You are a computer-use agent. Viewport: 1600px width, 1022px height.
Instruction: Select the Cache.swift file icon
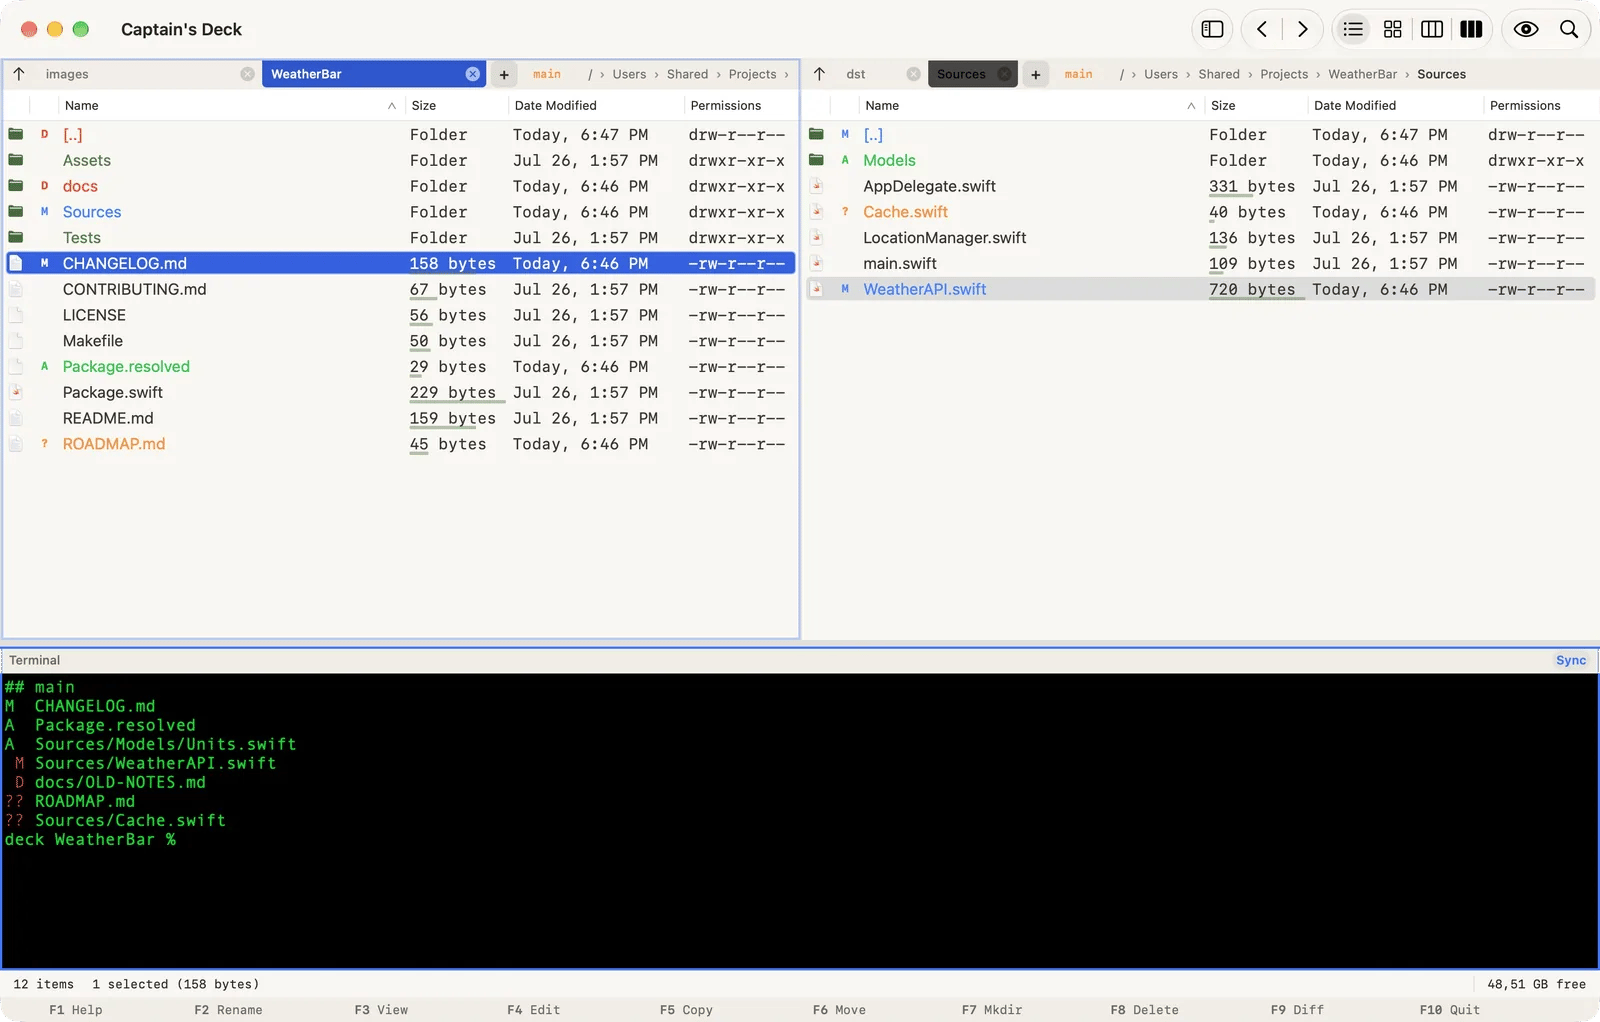pyautogui.click(x=816, y=212)
